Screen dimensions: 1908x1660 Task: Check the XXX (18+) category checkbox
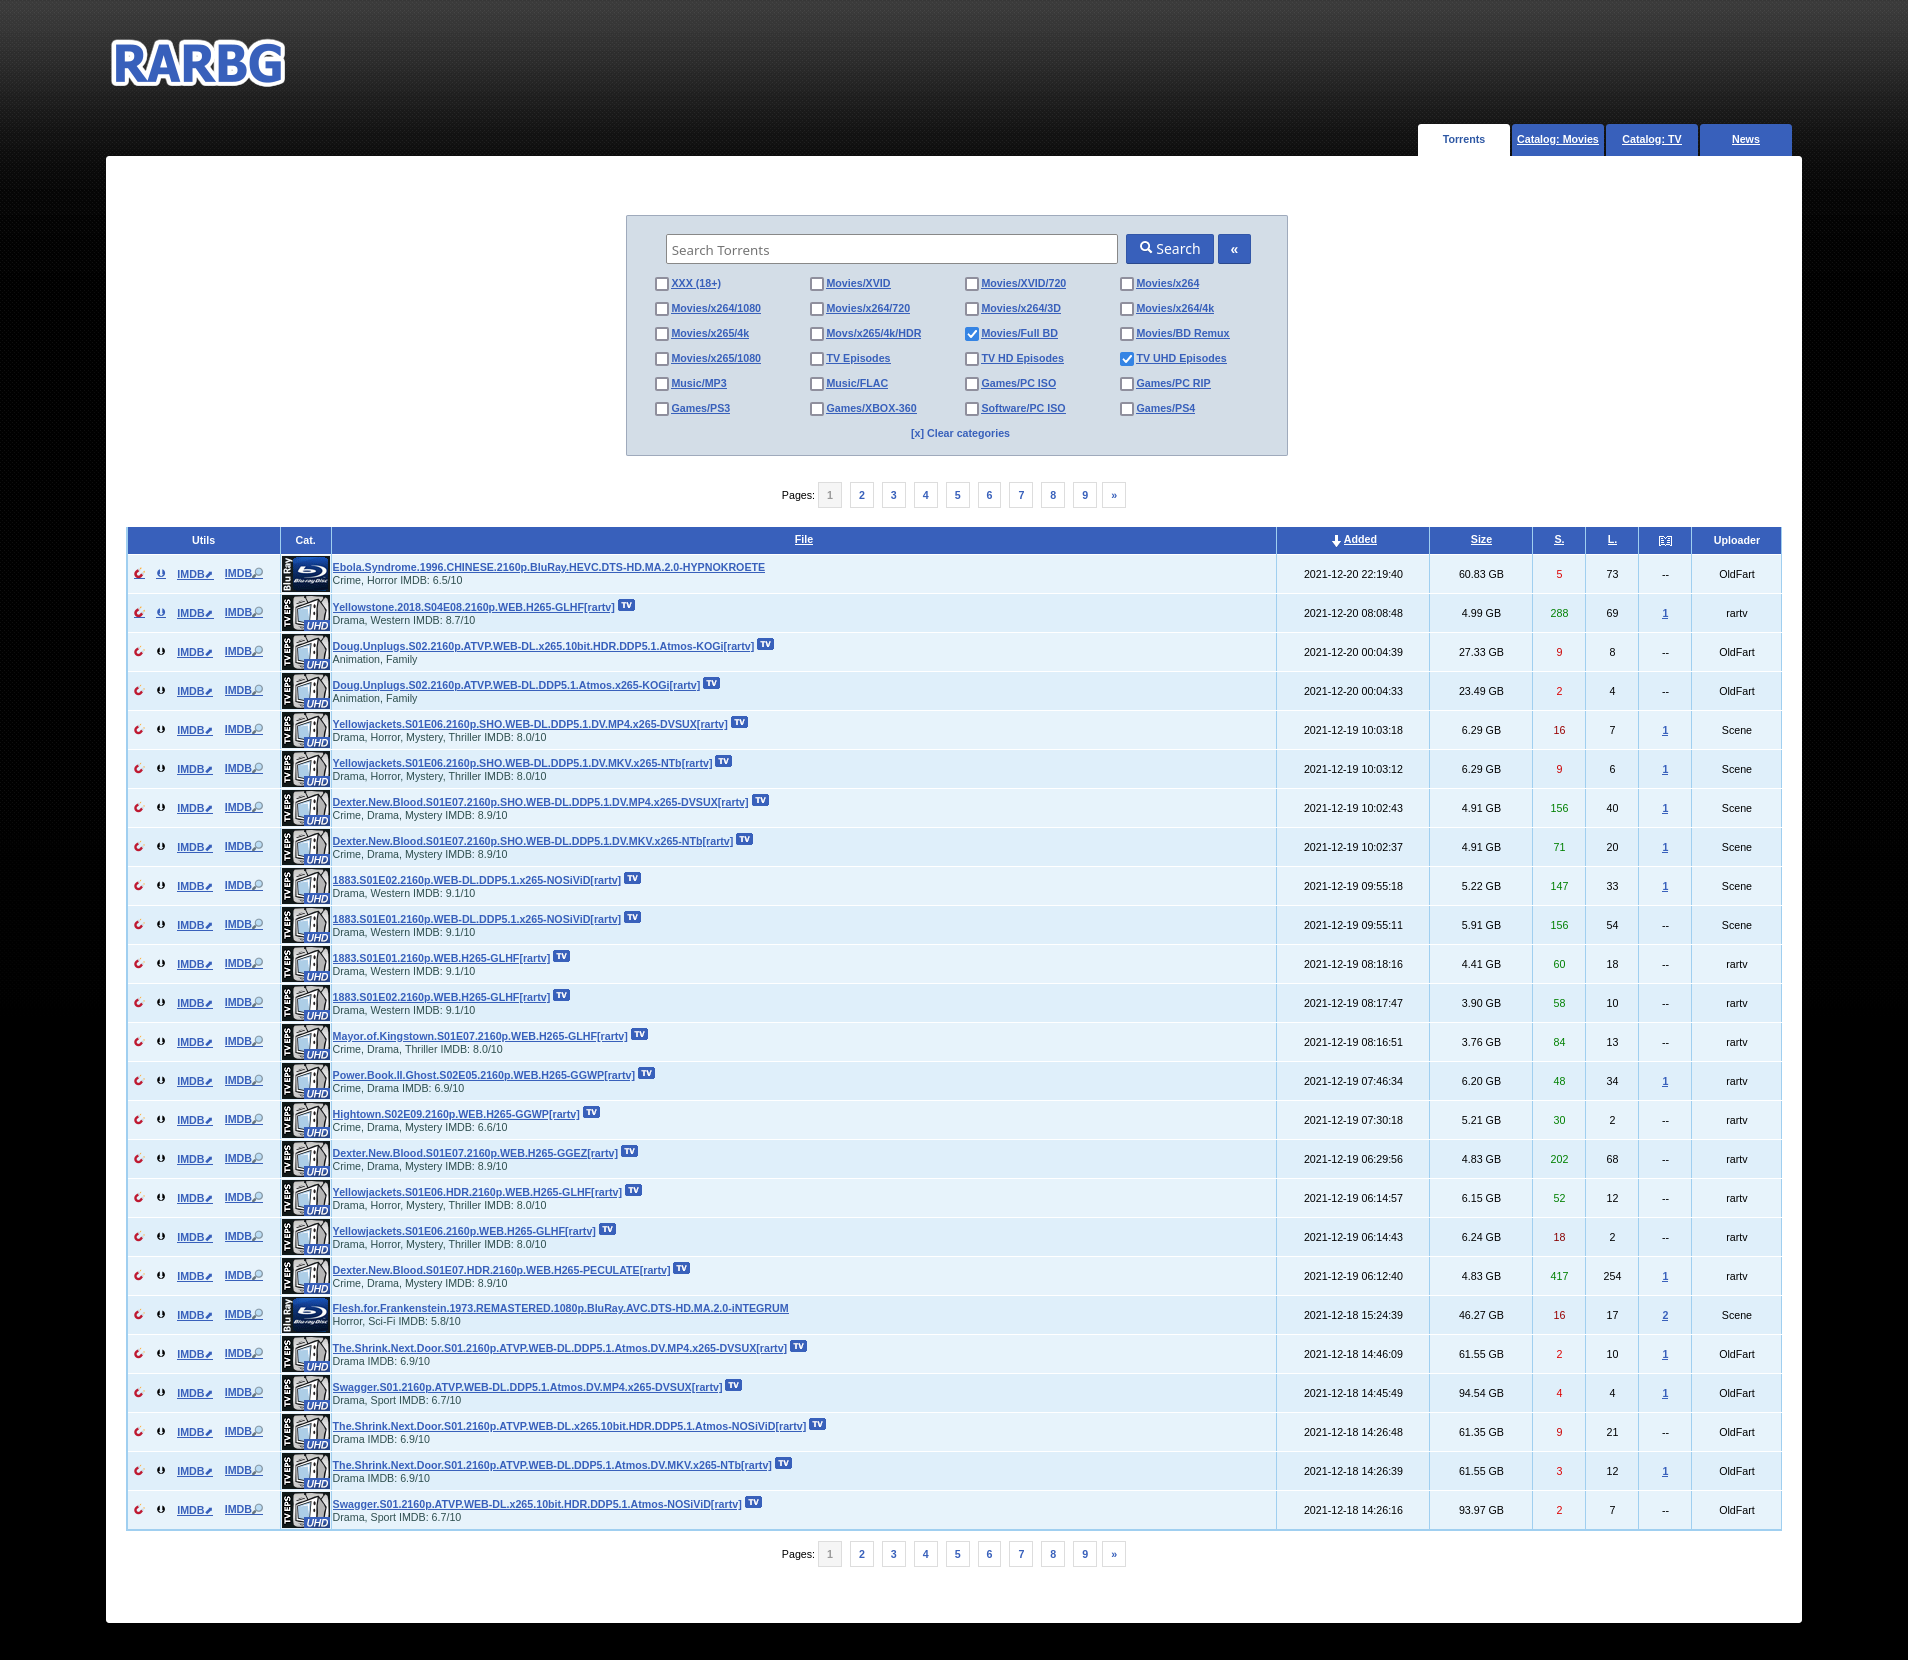pos(661,284)
